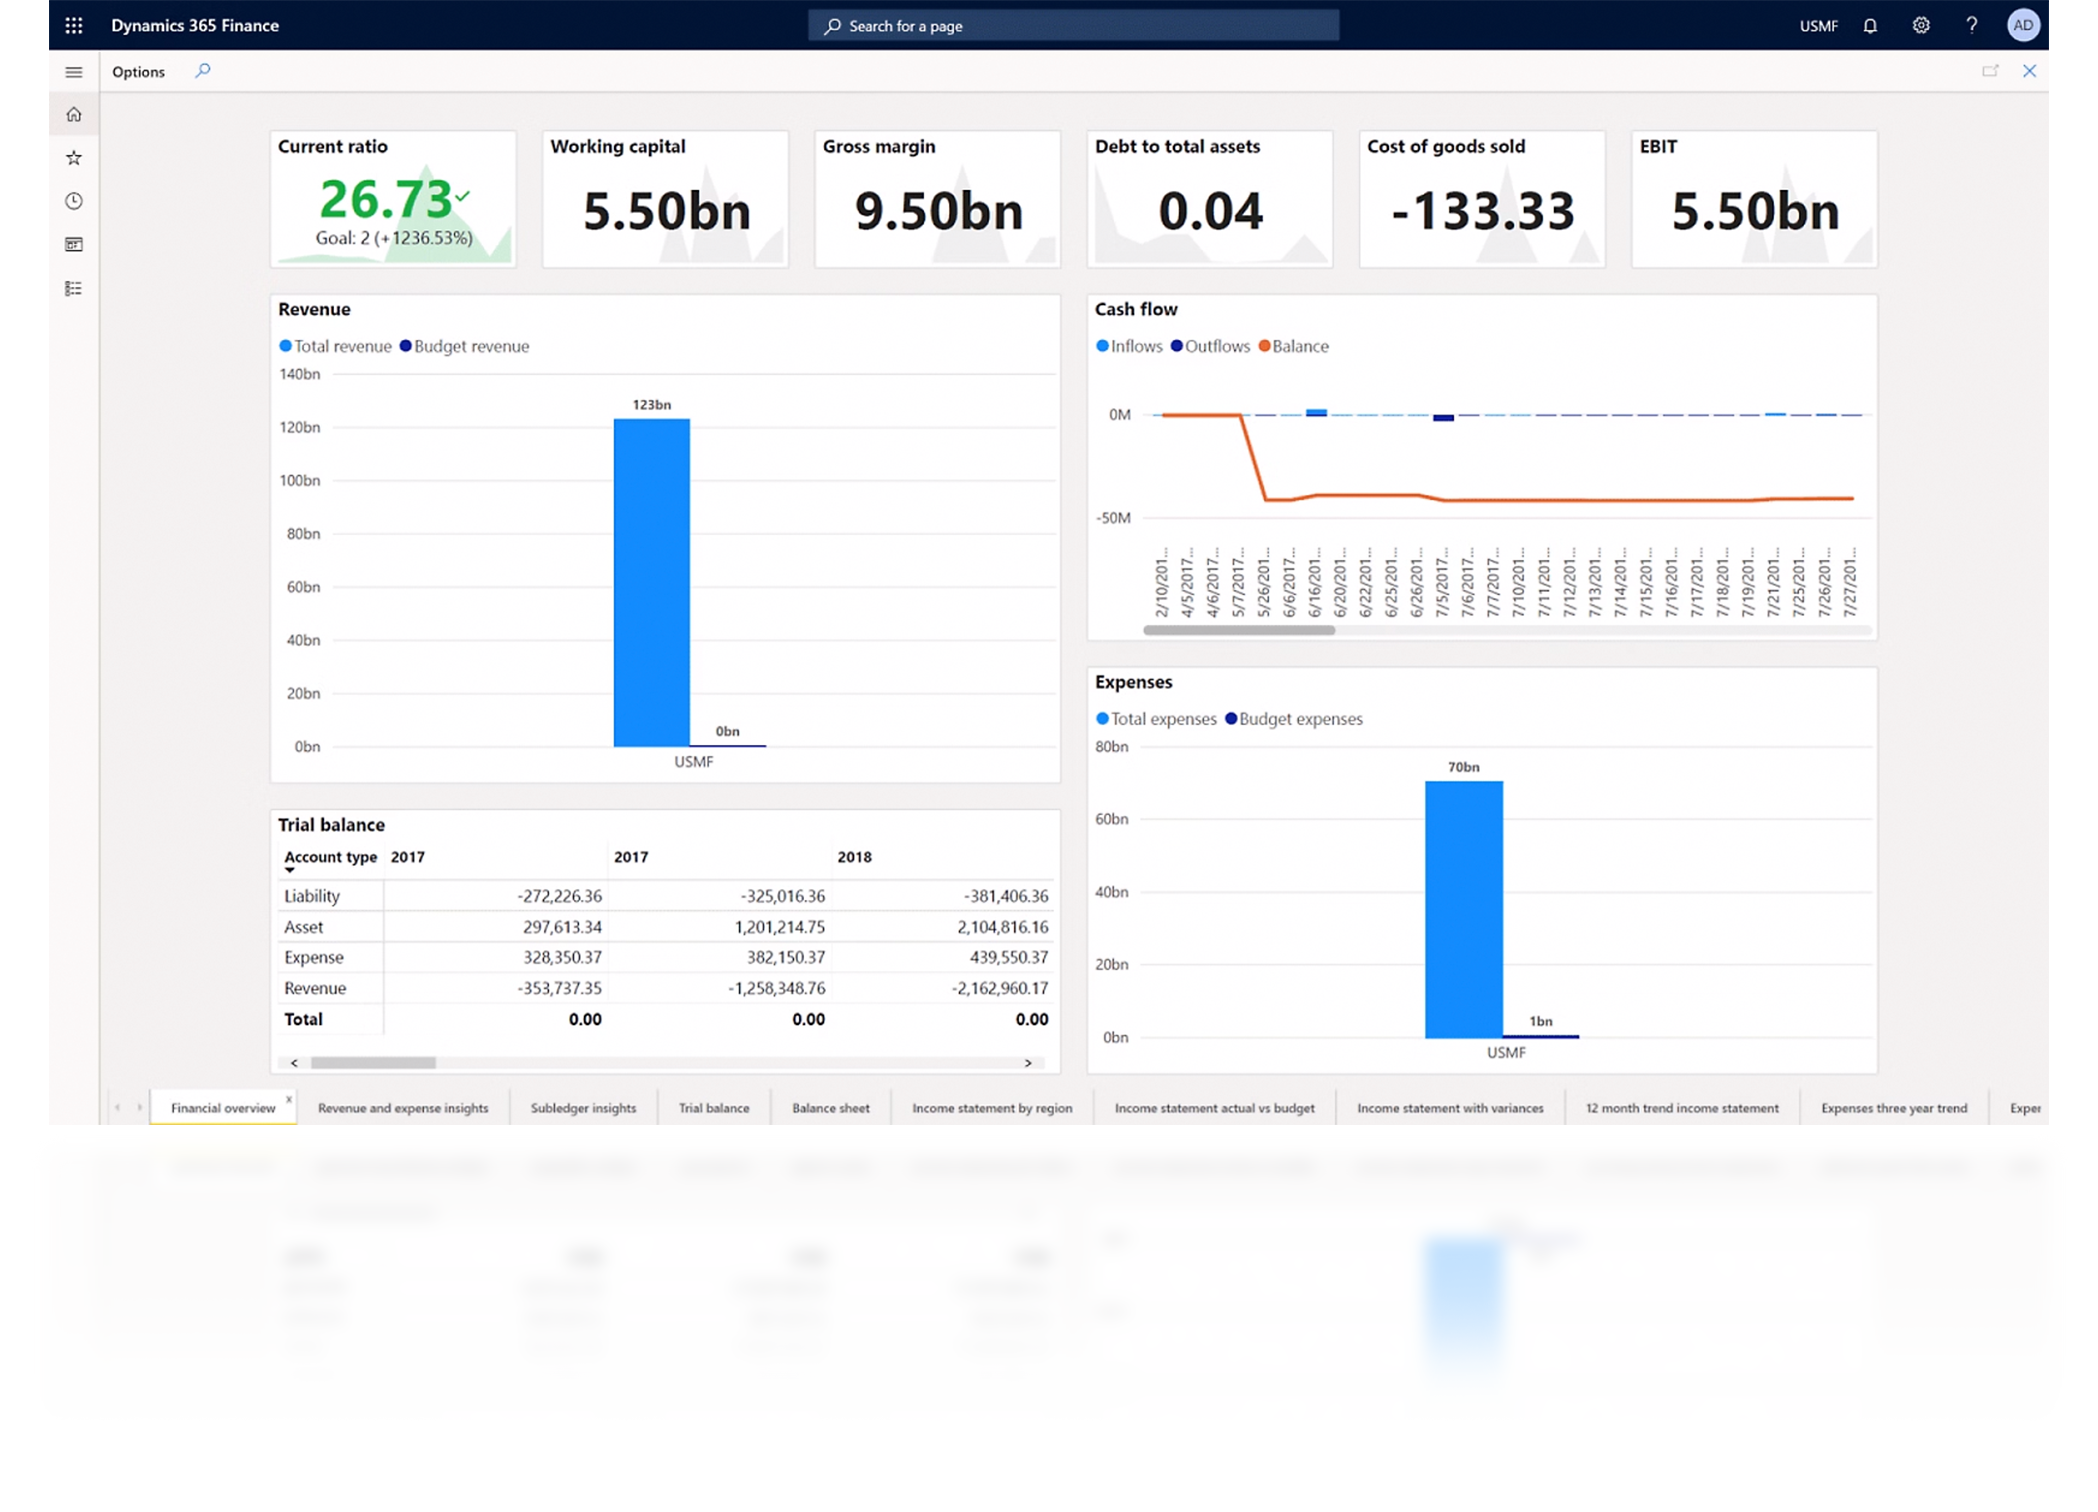Screen dimensions: 2098x1512
Task: Open the Options menu
Action: 138,72
